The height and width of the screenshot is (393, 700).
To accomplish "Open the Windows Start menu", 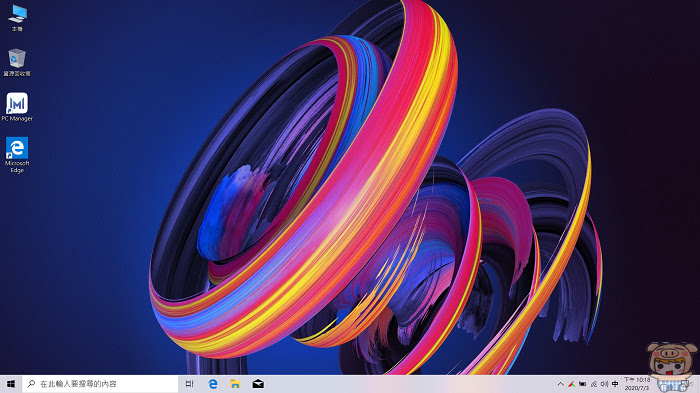I will coord(11,384).
